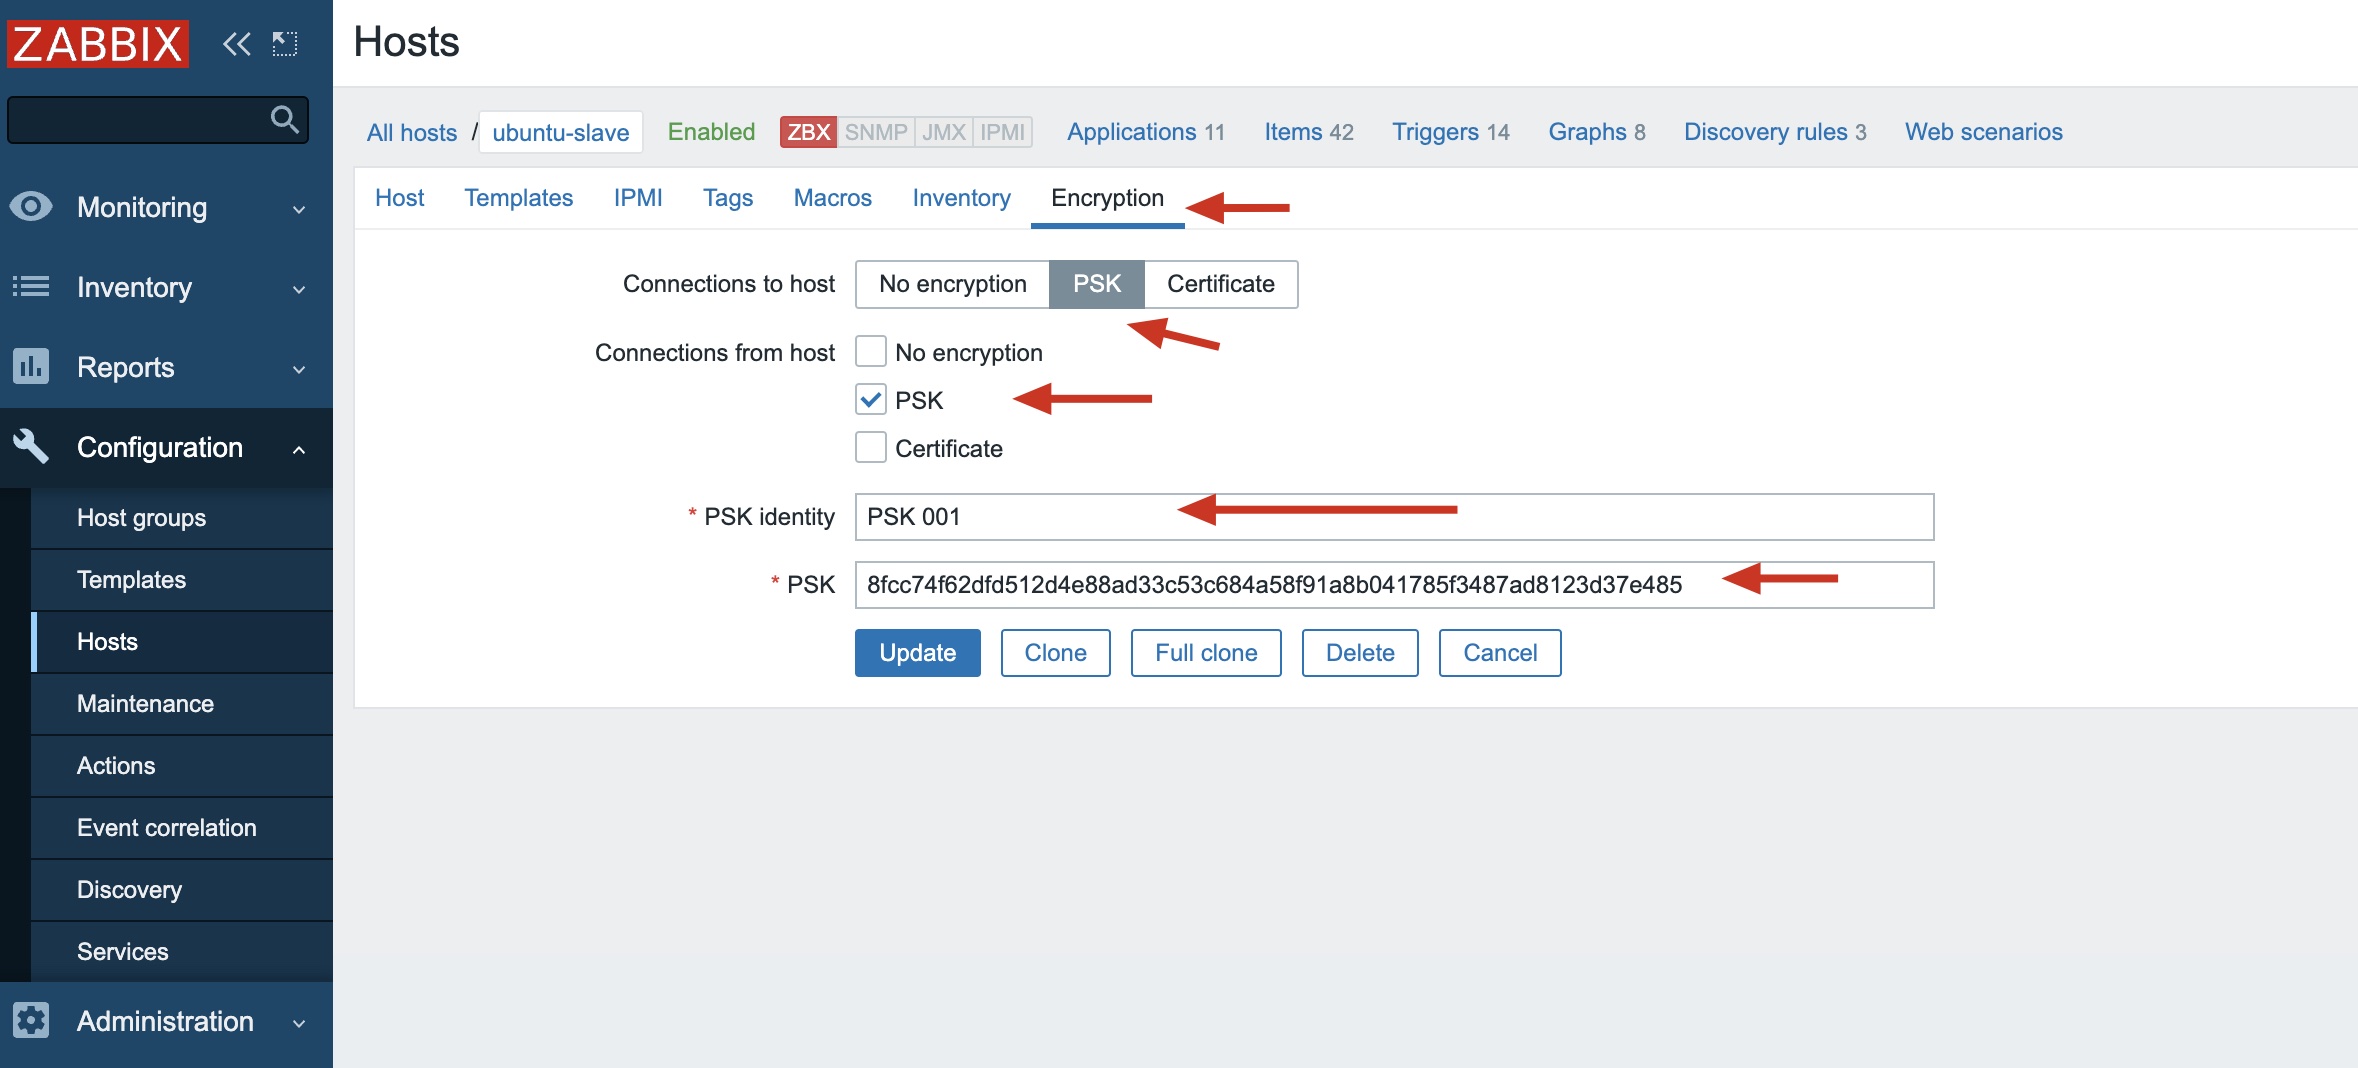Select PSK for connections to host
The image size is (2358, 1068).
point(1097,284)
